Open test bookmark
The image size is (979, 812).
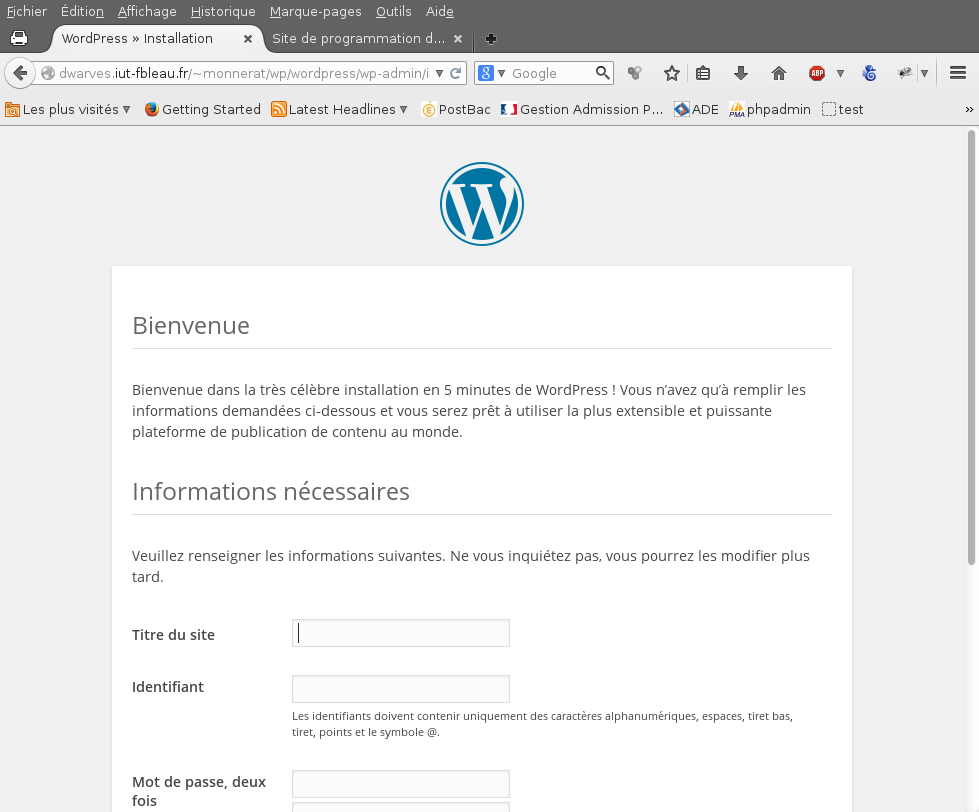(x=842, y=109)
